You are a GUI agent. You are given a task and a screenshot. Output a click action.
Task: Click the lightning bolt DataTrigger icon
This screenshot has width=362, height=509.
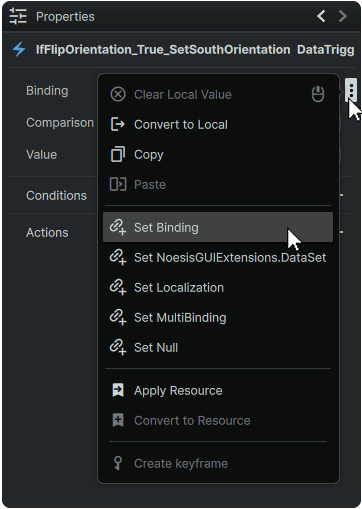pyautogui.click(x=19, y=50)
